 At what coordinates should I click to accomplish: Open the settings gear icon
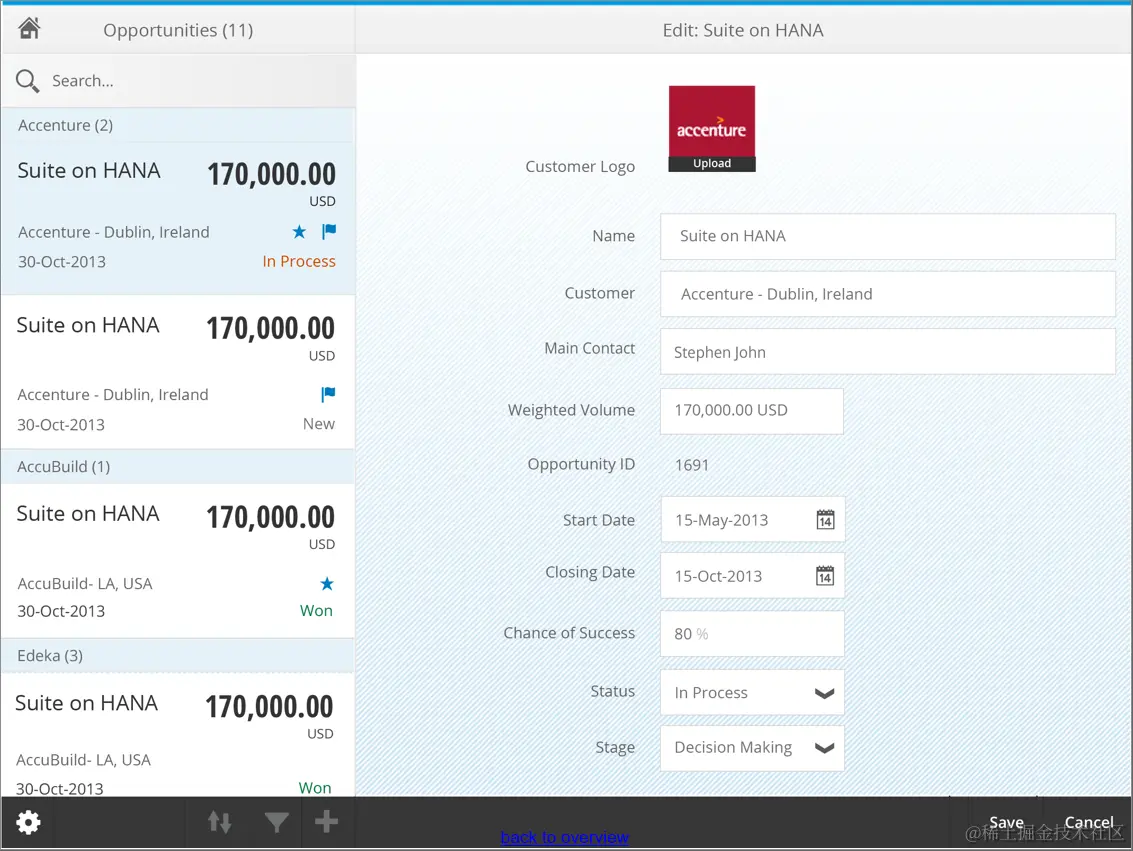(28, 822)
